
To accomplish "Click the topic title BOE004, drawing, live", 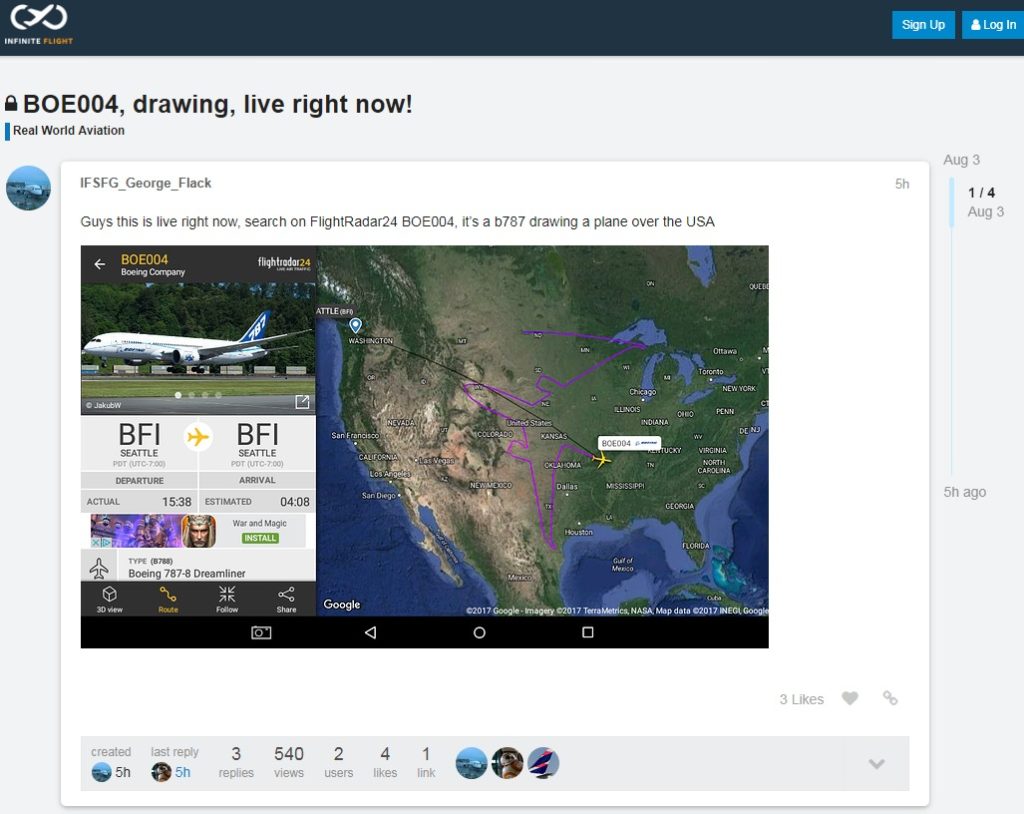I will pos(217,105).
